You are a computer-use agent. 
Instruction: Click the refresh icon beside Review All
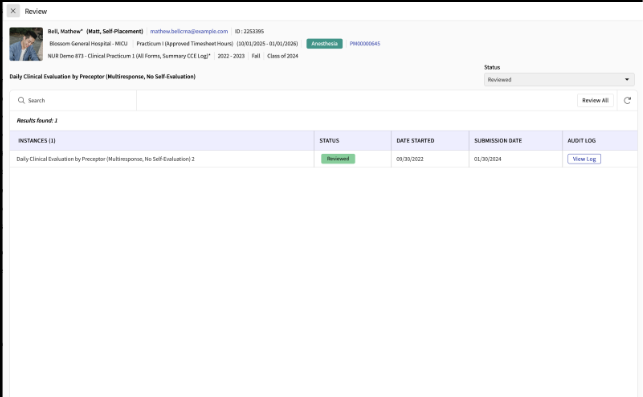(x=627, y=100)
